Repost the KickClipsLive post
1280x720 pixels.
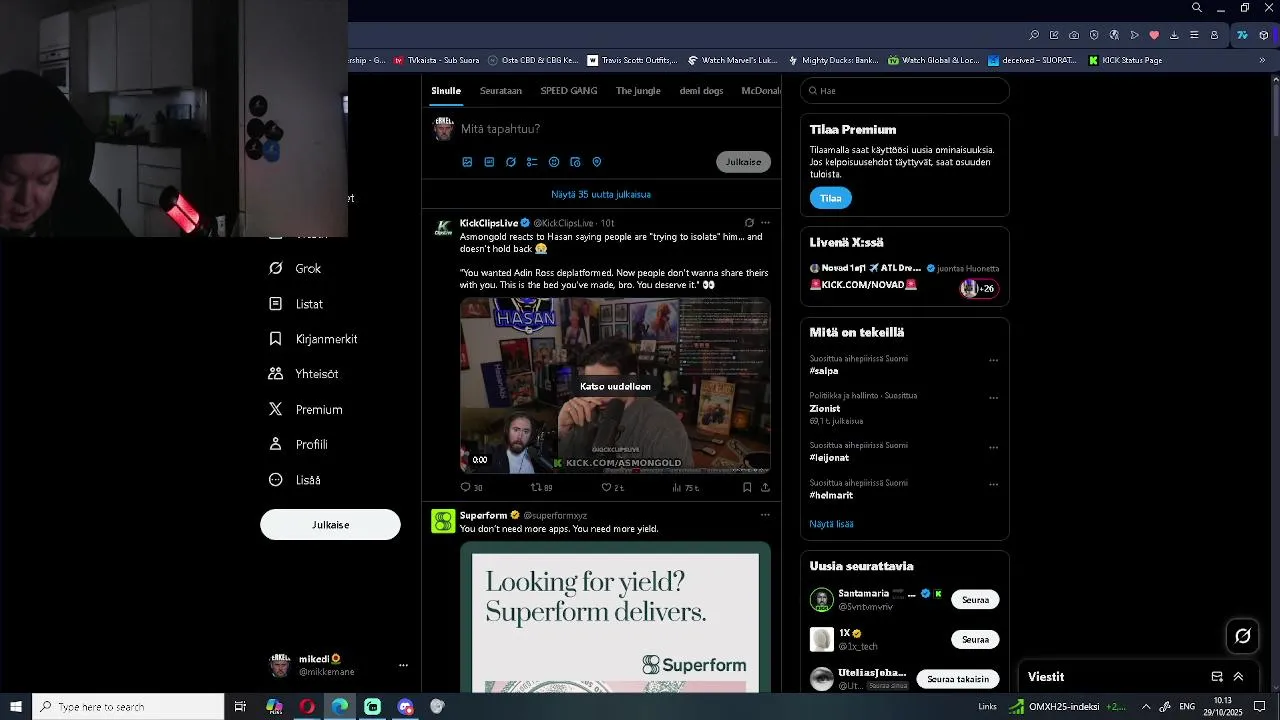(541, 487)
